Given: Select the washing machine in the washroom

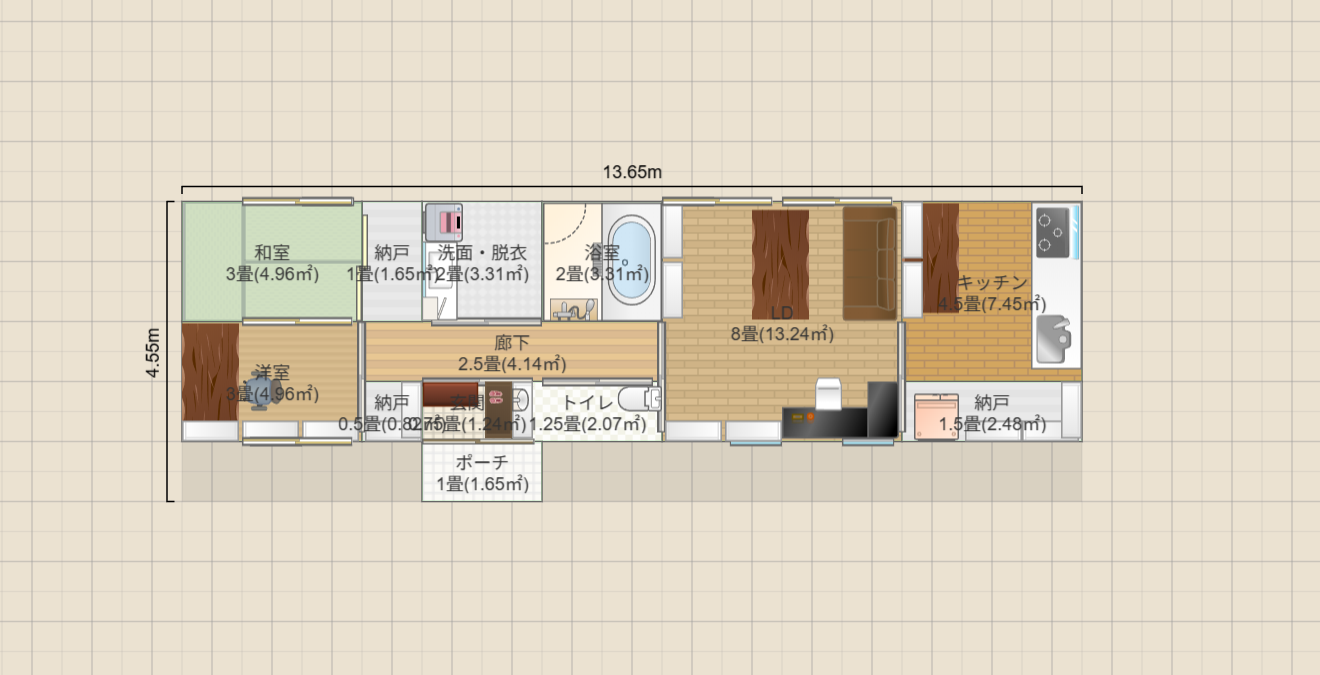Looking at the screenshot, I should tap(445, 220).
